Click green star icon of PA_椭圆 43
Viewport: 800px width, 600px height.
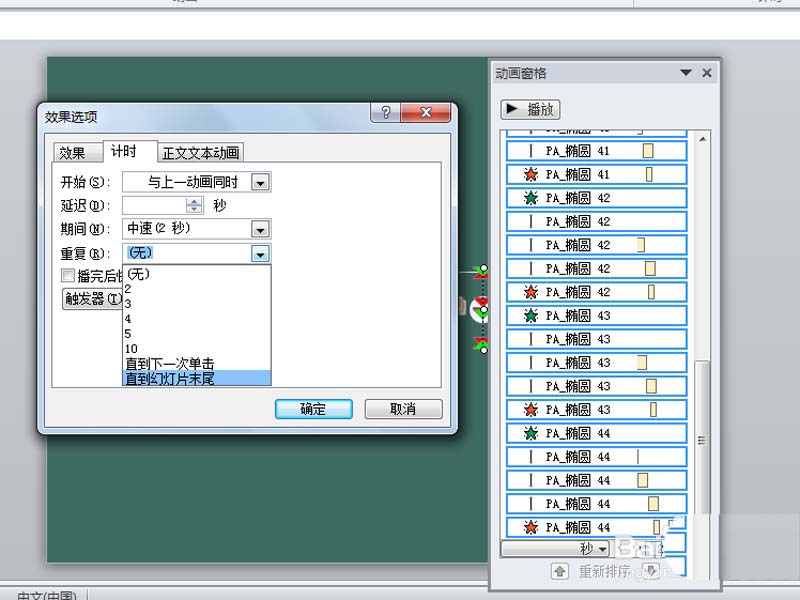point(531,315)
